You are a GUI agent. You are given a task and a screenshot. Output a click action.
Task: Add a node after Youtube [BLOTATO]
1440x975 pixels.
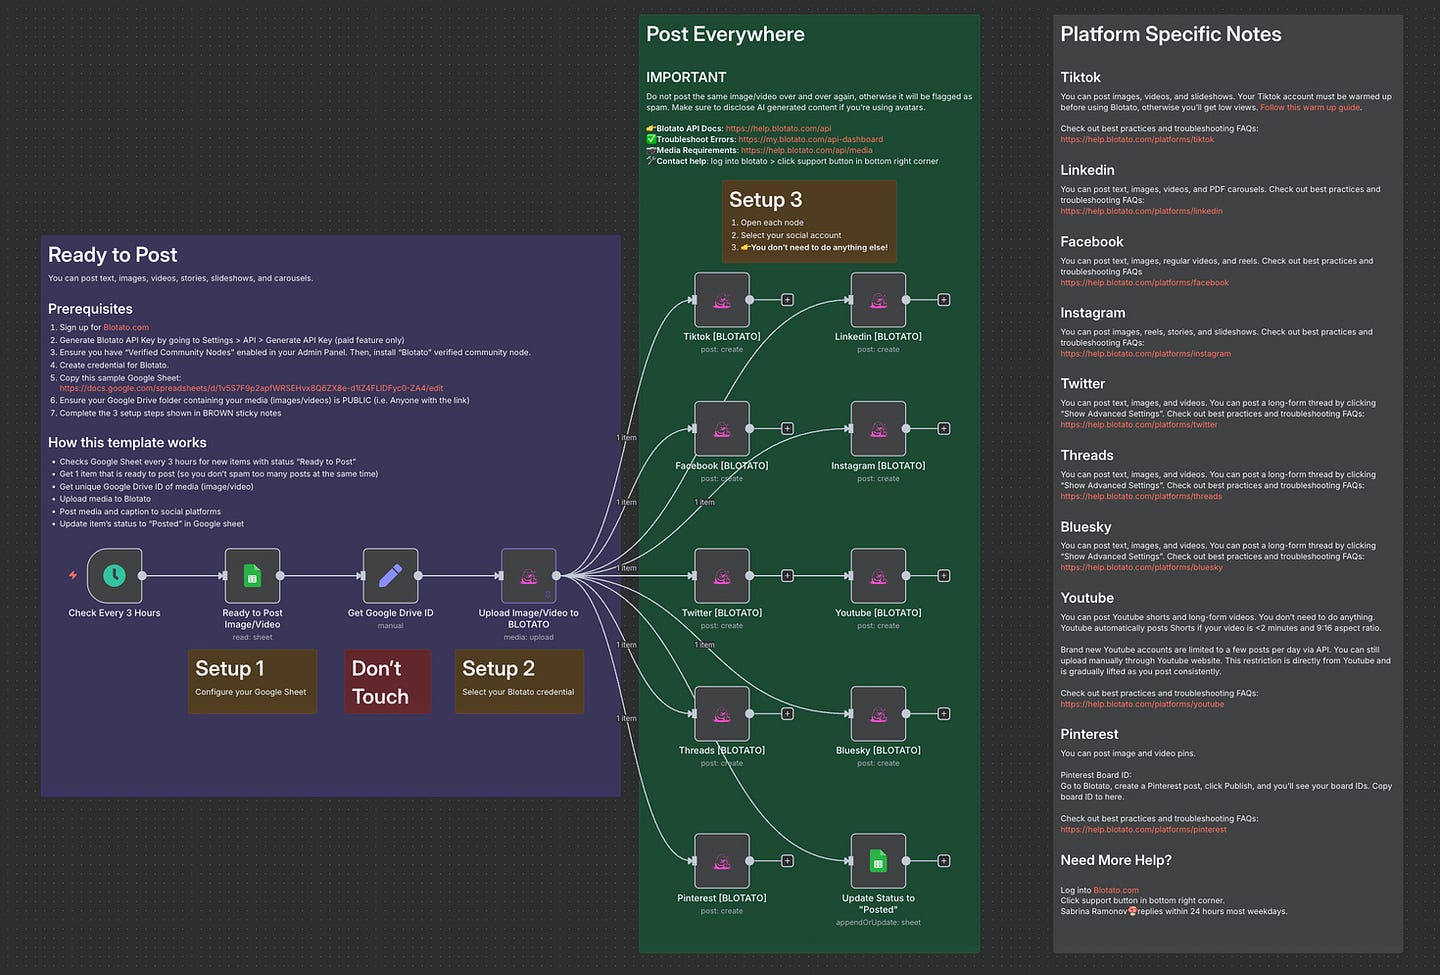coord(943,575)
